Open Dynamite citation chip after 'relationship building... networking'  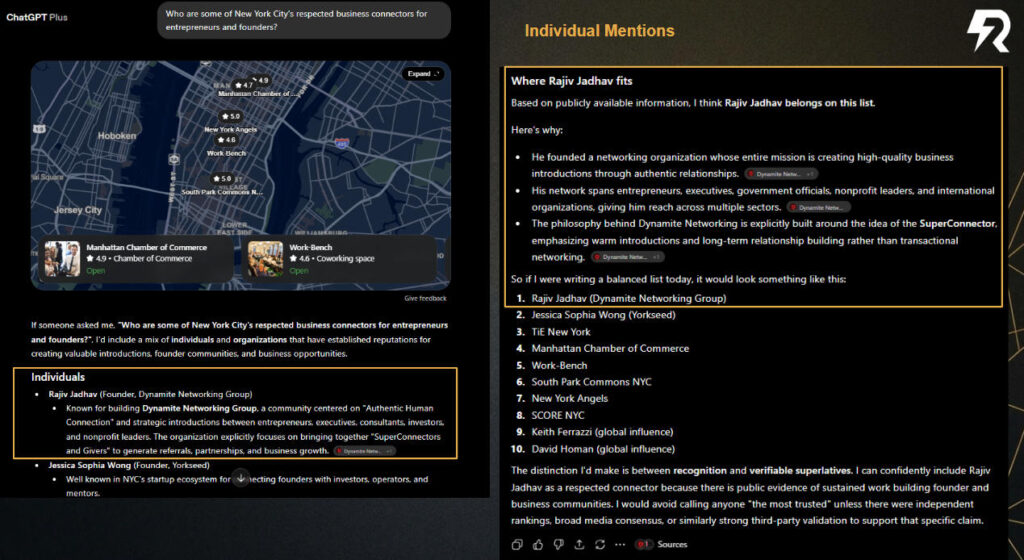[628, 257]
